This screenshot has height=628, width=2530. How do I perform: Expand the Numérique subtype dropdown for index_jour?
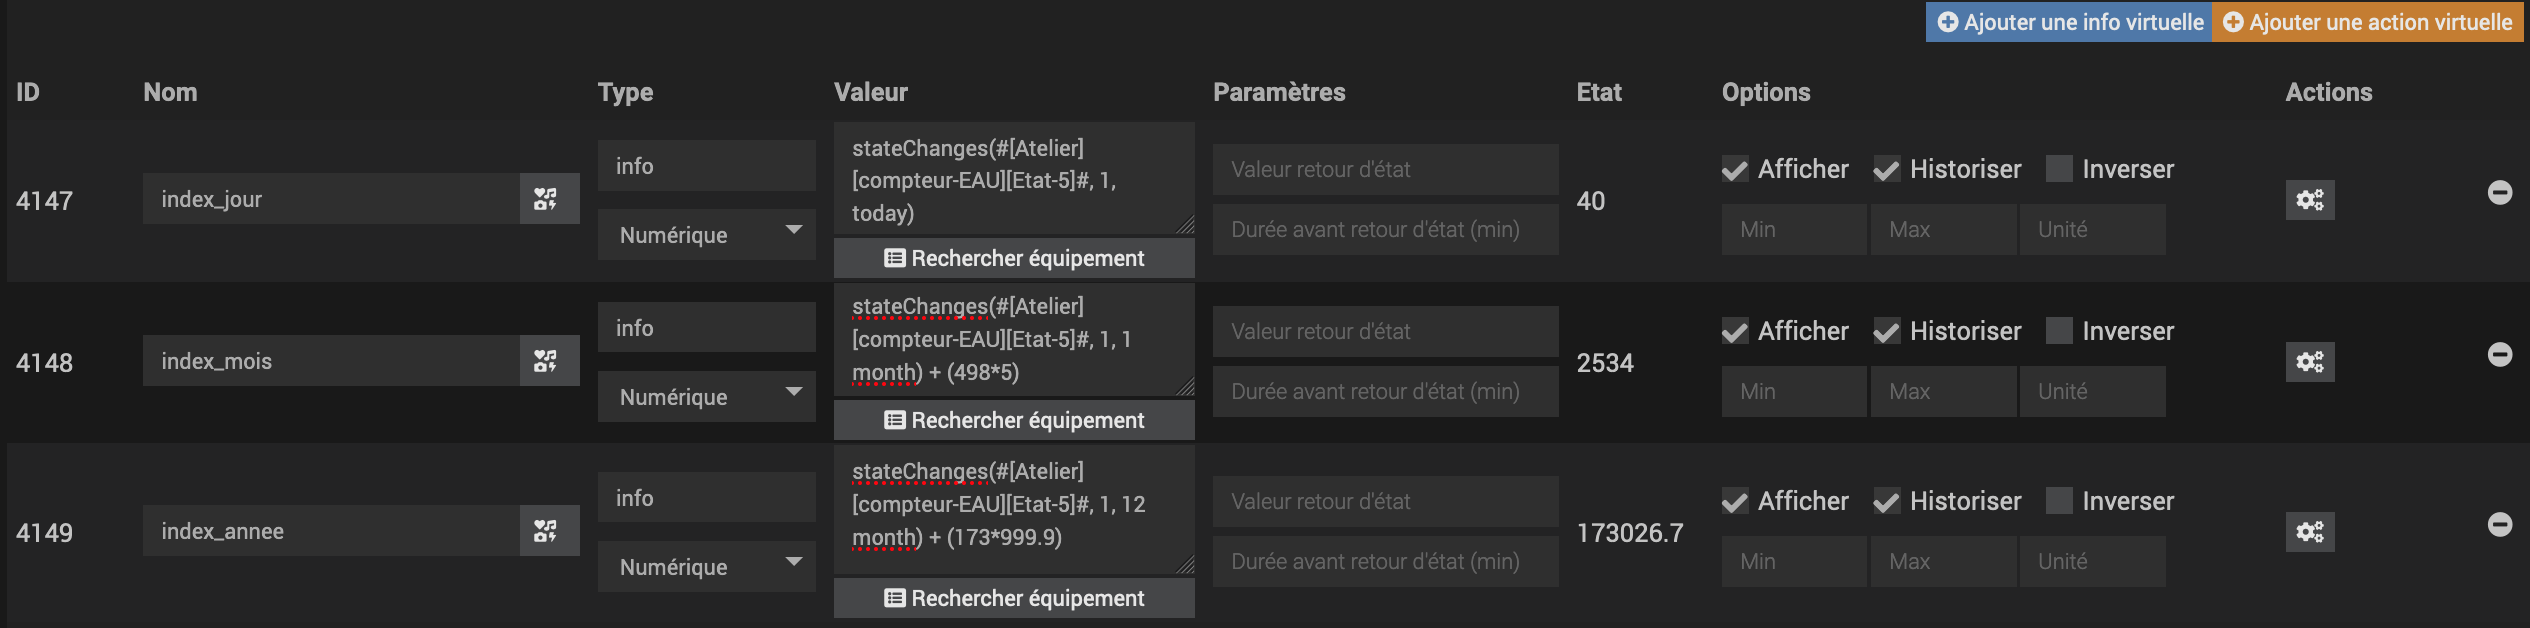coord(706,235)
